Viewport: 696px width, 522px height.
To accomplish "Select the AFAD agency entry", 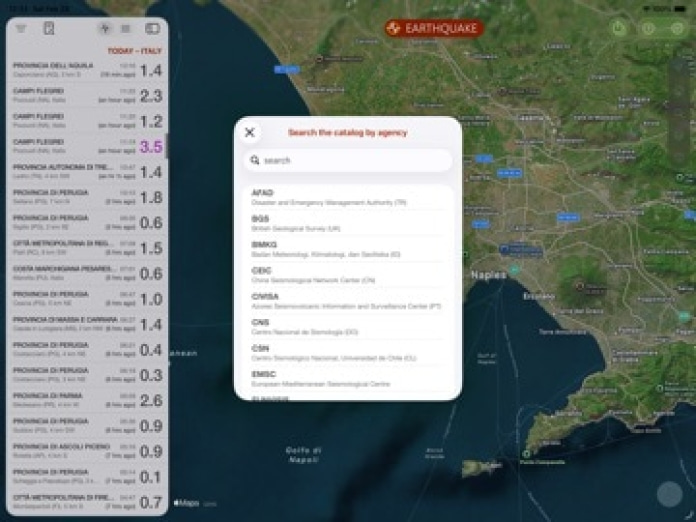I will 348,197.
